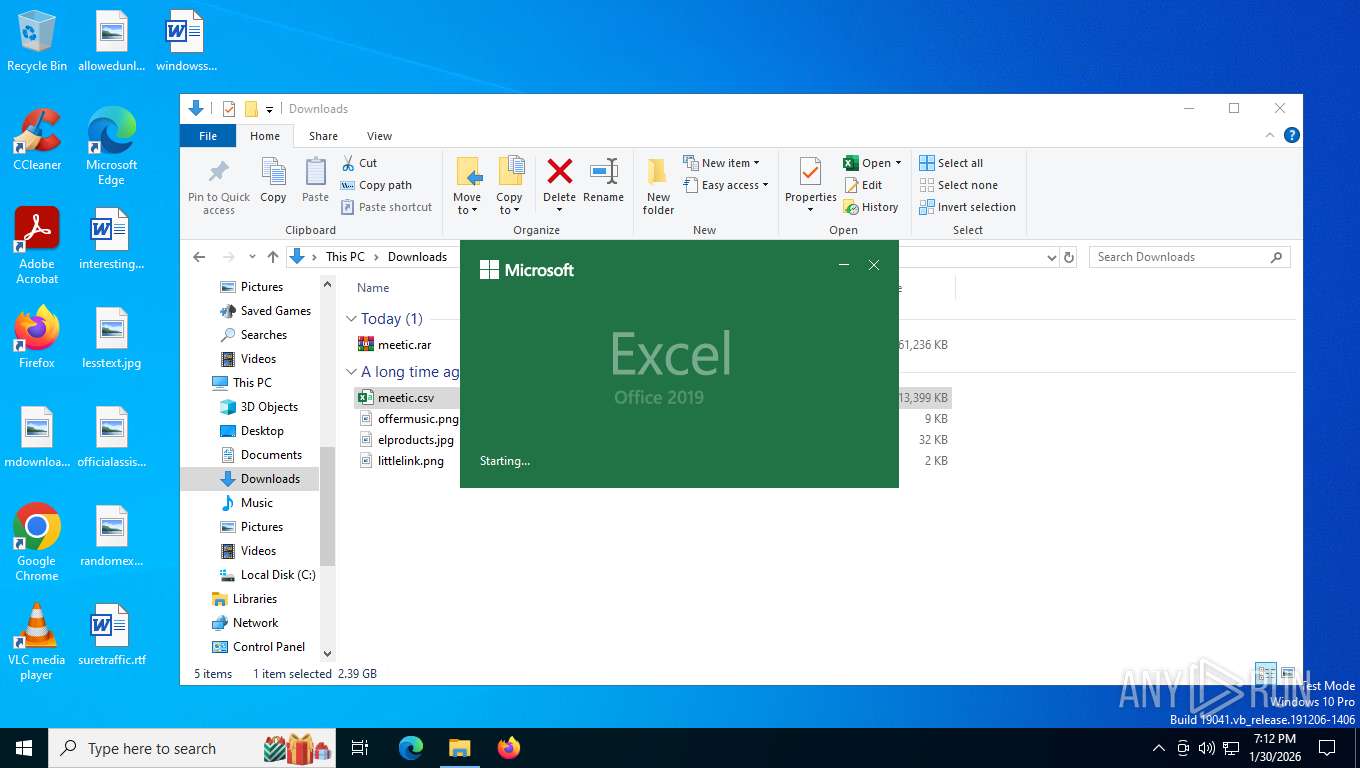
Task: Switch to details view button
Action: [1266, 674]
